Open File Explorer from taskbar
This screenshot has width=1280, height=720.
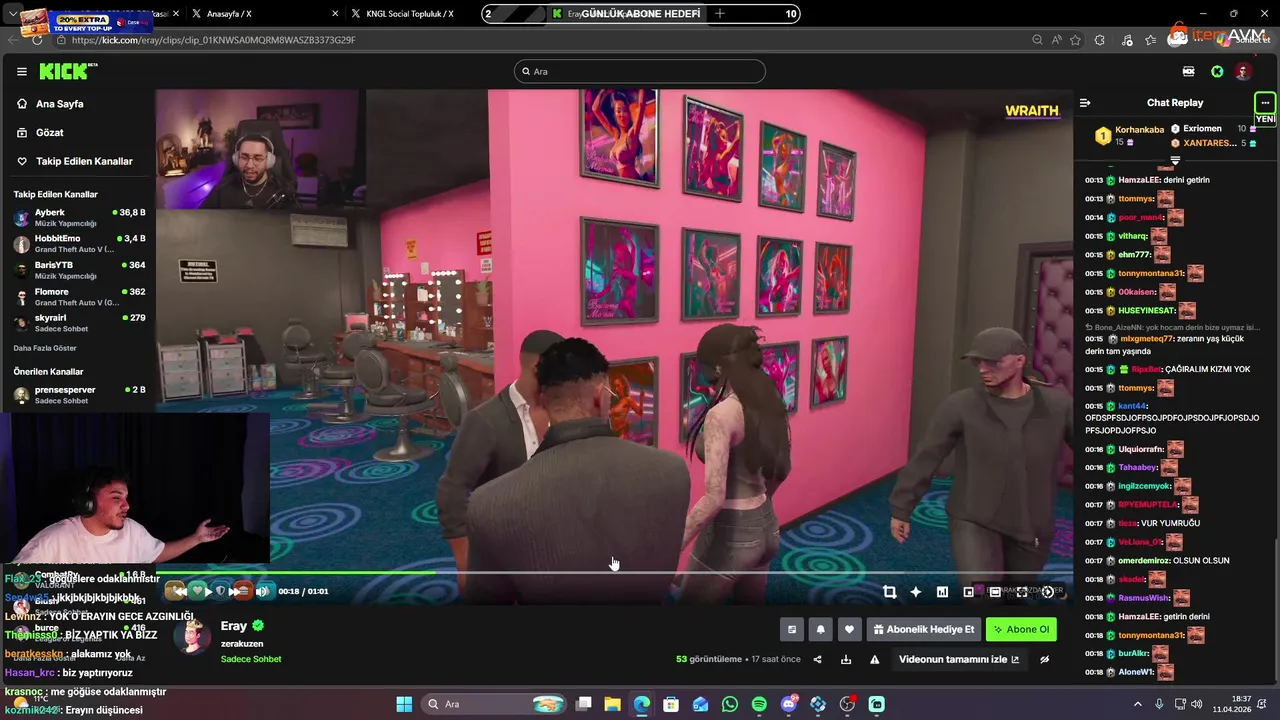coord(613,704)
